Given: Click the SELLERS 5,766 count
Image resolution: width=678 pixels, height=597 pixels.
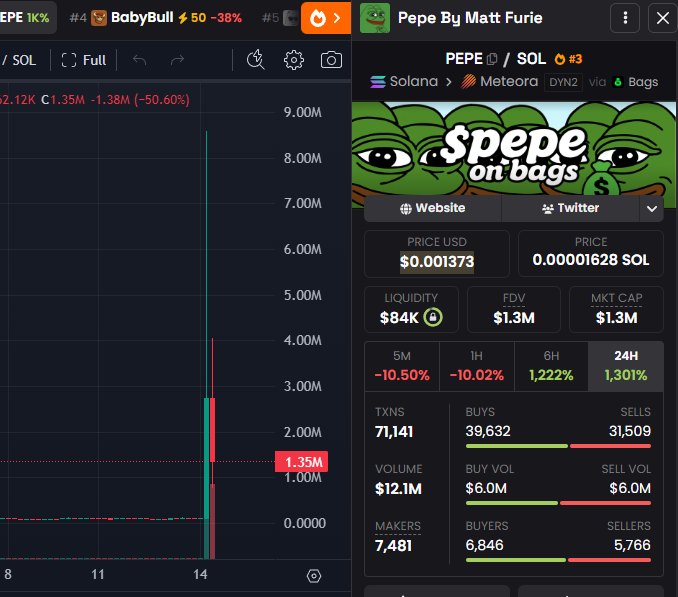Looking at the screenshot, I should click(x=632, y=545).
